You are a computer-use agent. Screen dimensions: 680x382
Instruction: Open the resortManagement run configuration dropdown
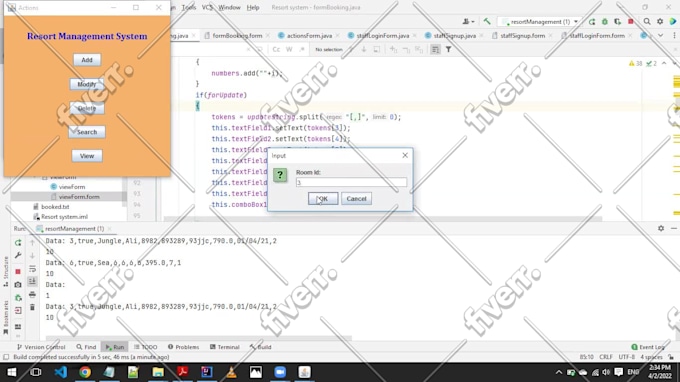(541, 22)
